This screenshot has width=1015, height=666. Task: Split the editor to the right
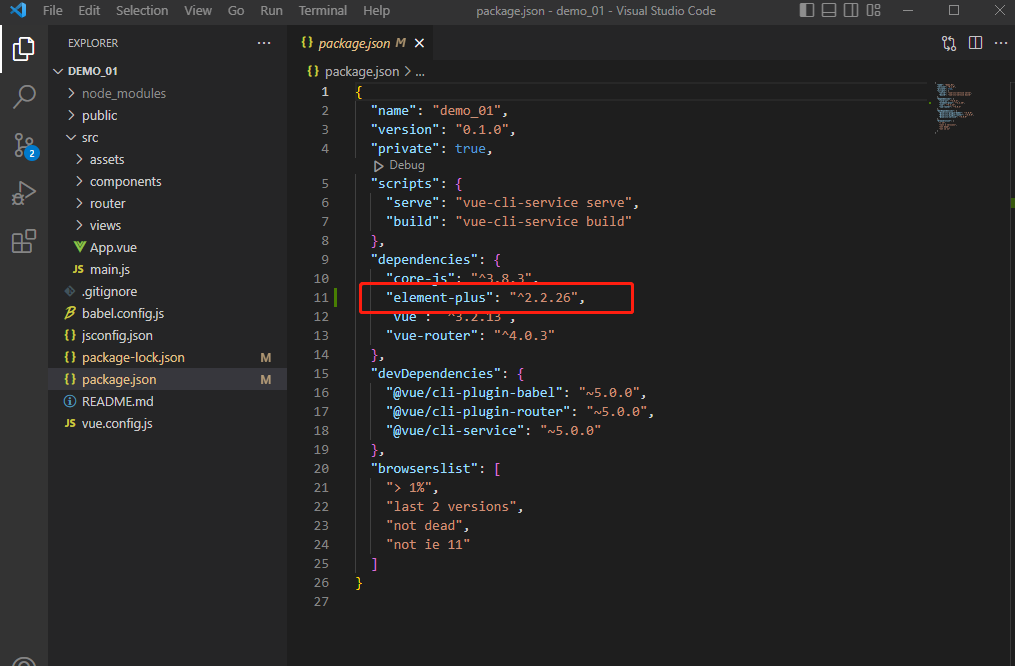[975, 43]
